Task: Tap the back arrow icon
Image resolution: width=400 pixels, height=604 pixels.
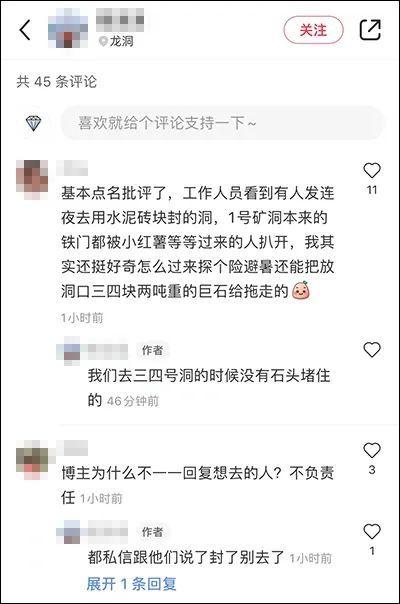Action: [25, 30]
